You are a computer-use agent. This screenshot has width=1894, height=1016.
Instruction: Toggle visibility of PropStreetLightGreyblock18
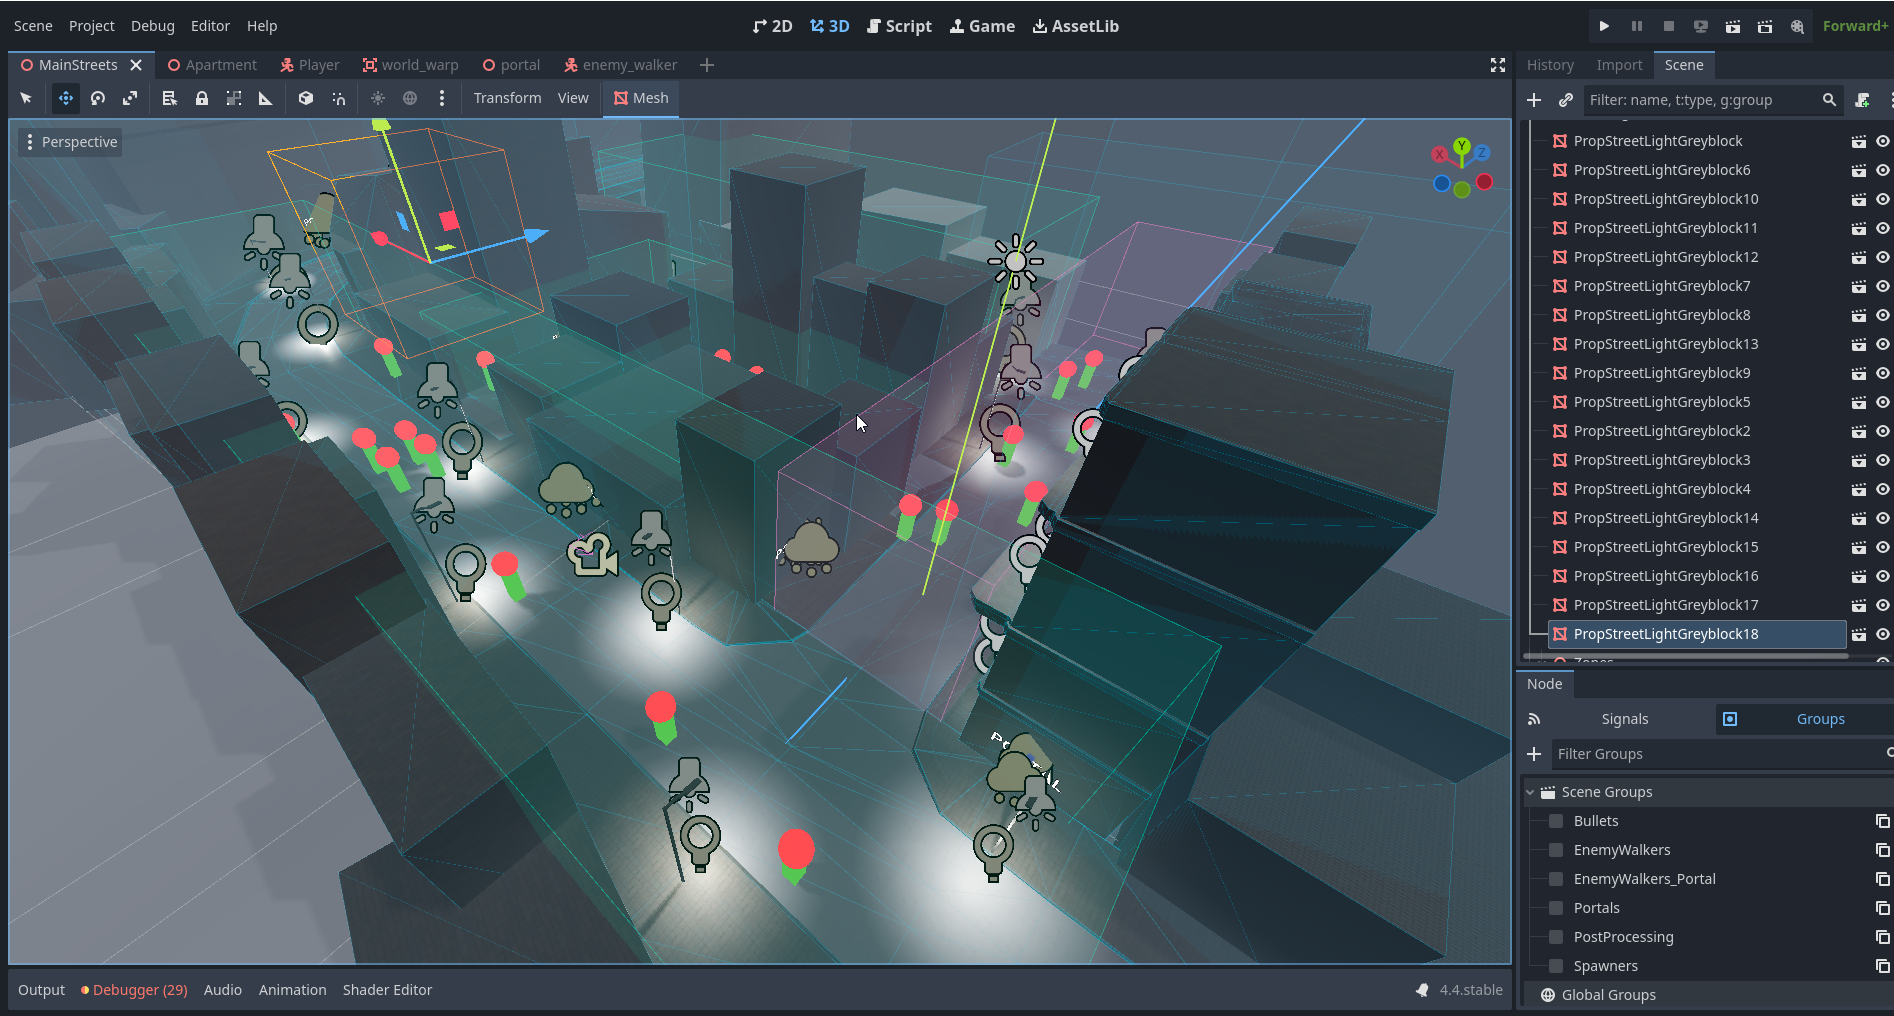pyautogui.click(x=1882, y=634)
